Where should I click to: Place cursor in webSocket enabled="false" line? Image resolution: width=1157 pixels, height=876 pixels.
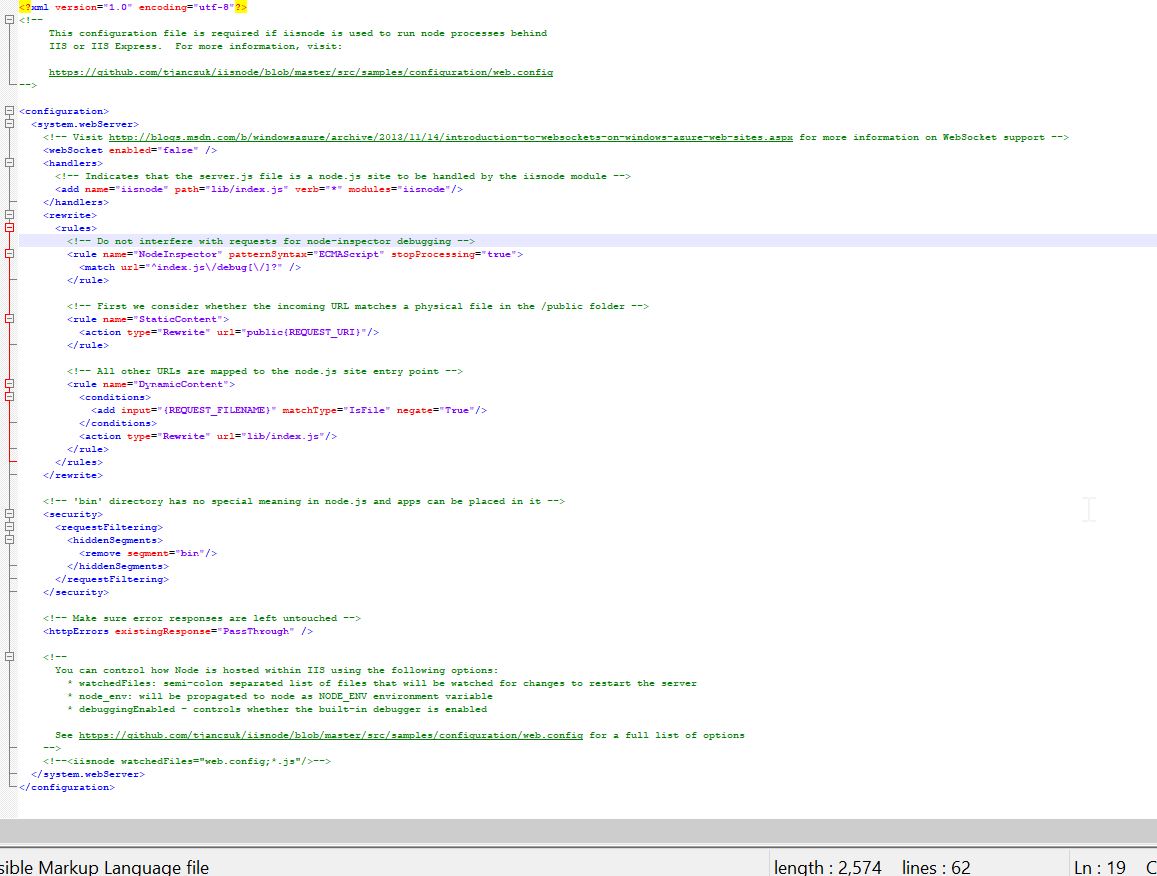[130, 150]
